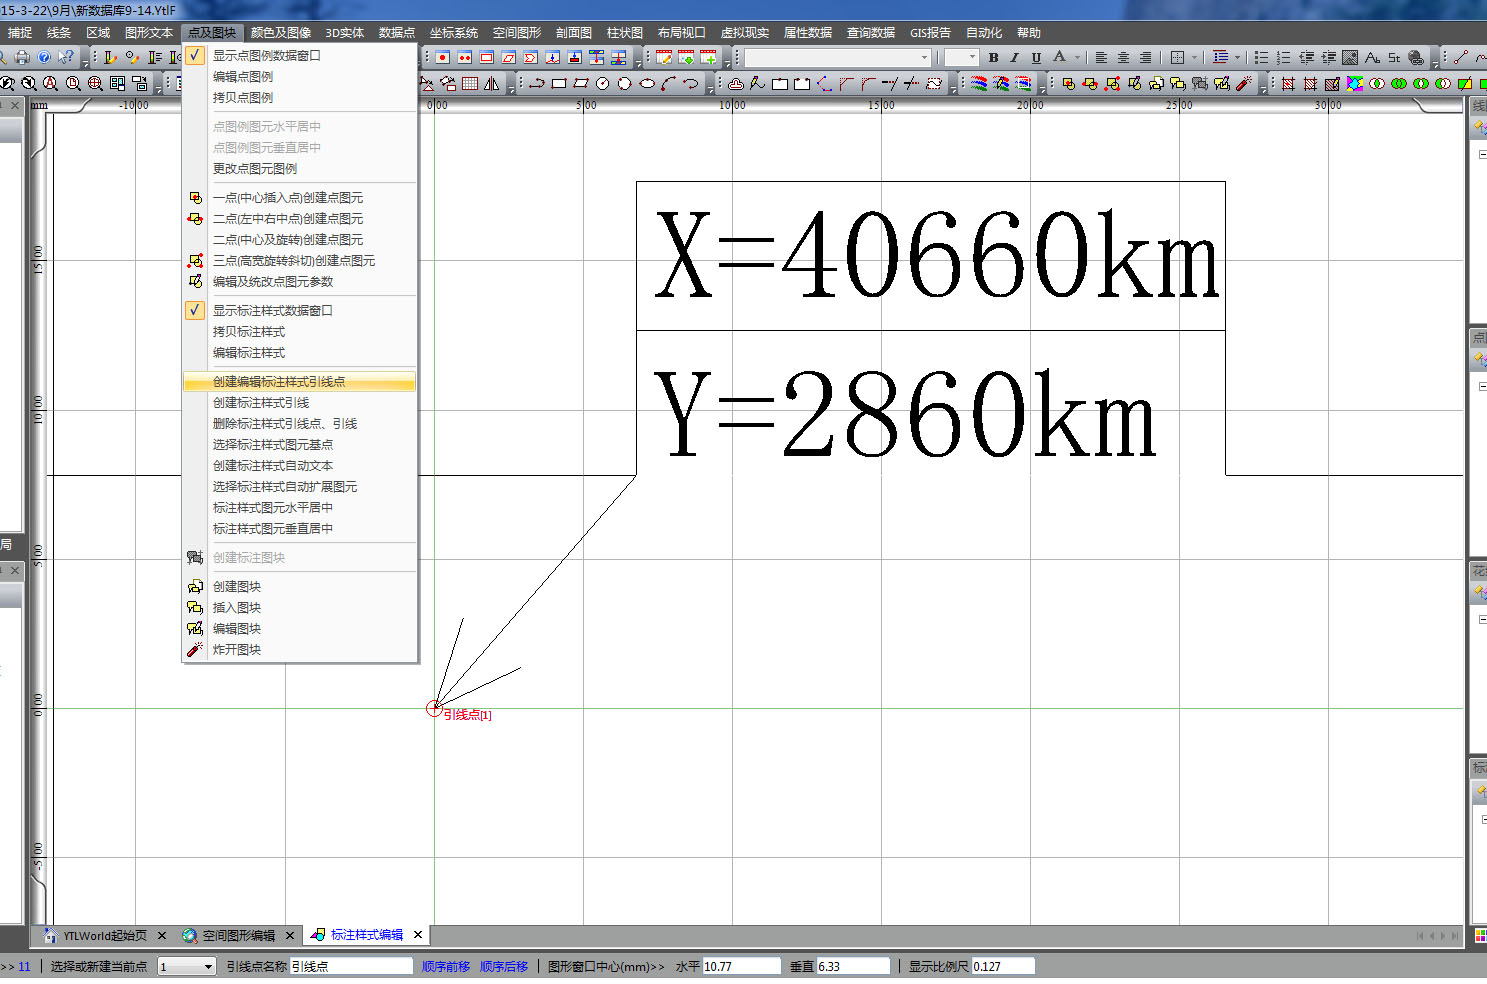Select the draw parallelogram tool icon
The width and height of the screenshot is (1487, 984).
(x=581, y=84)
